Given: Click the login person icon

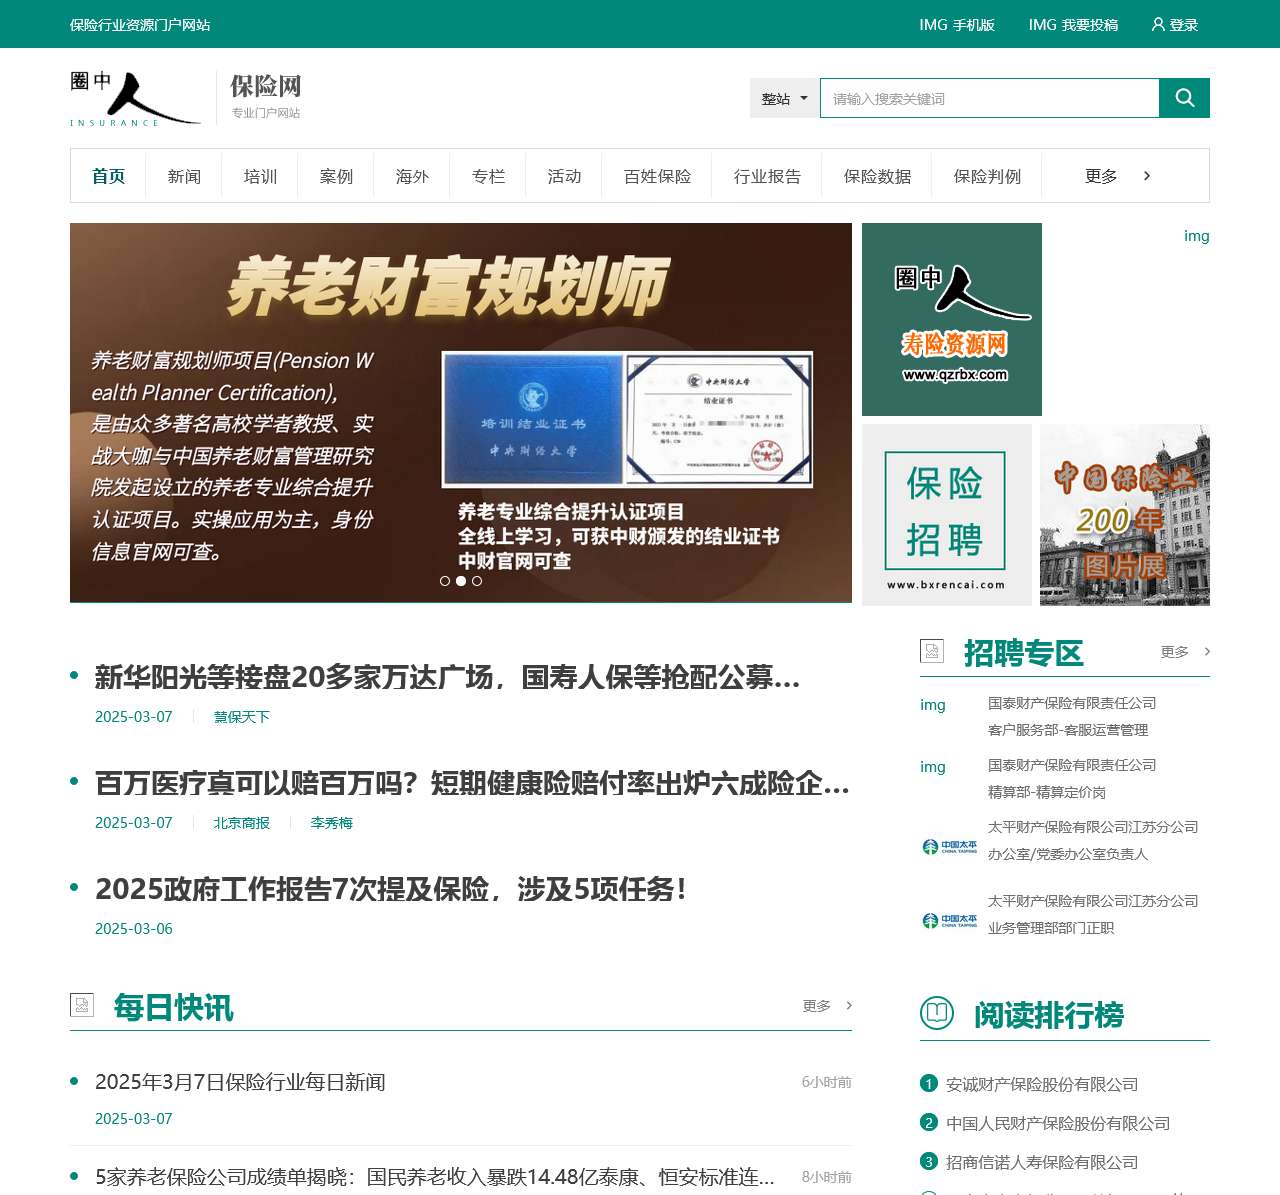Looking at the screenshot, I should 1157,24.
